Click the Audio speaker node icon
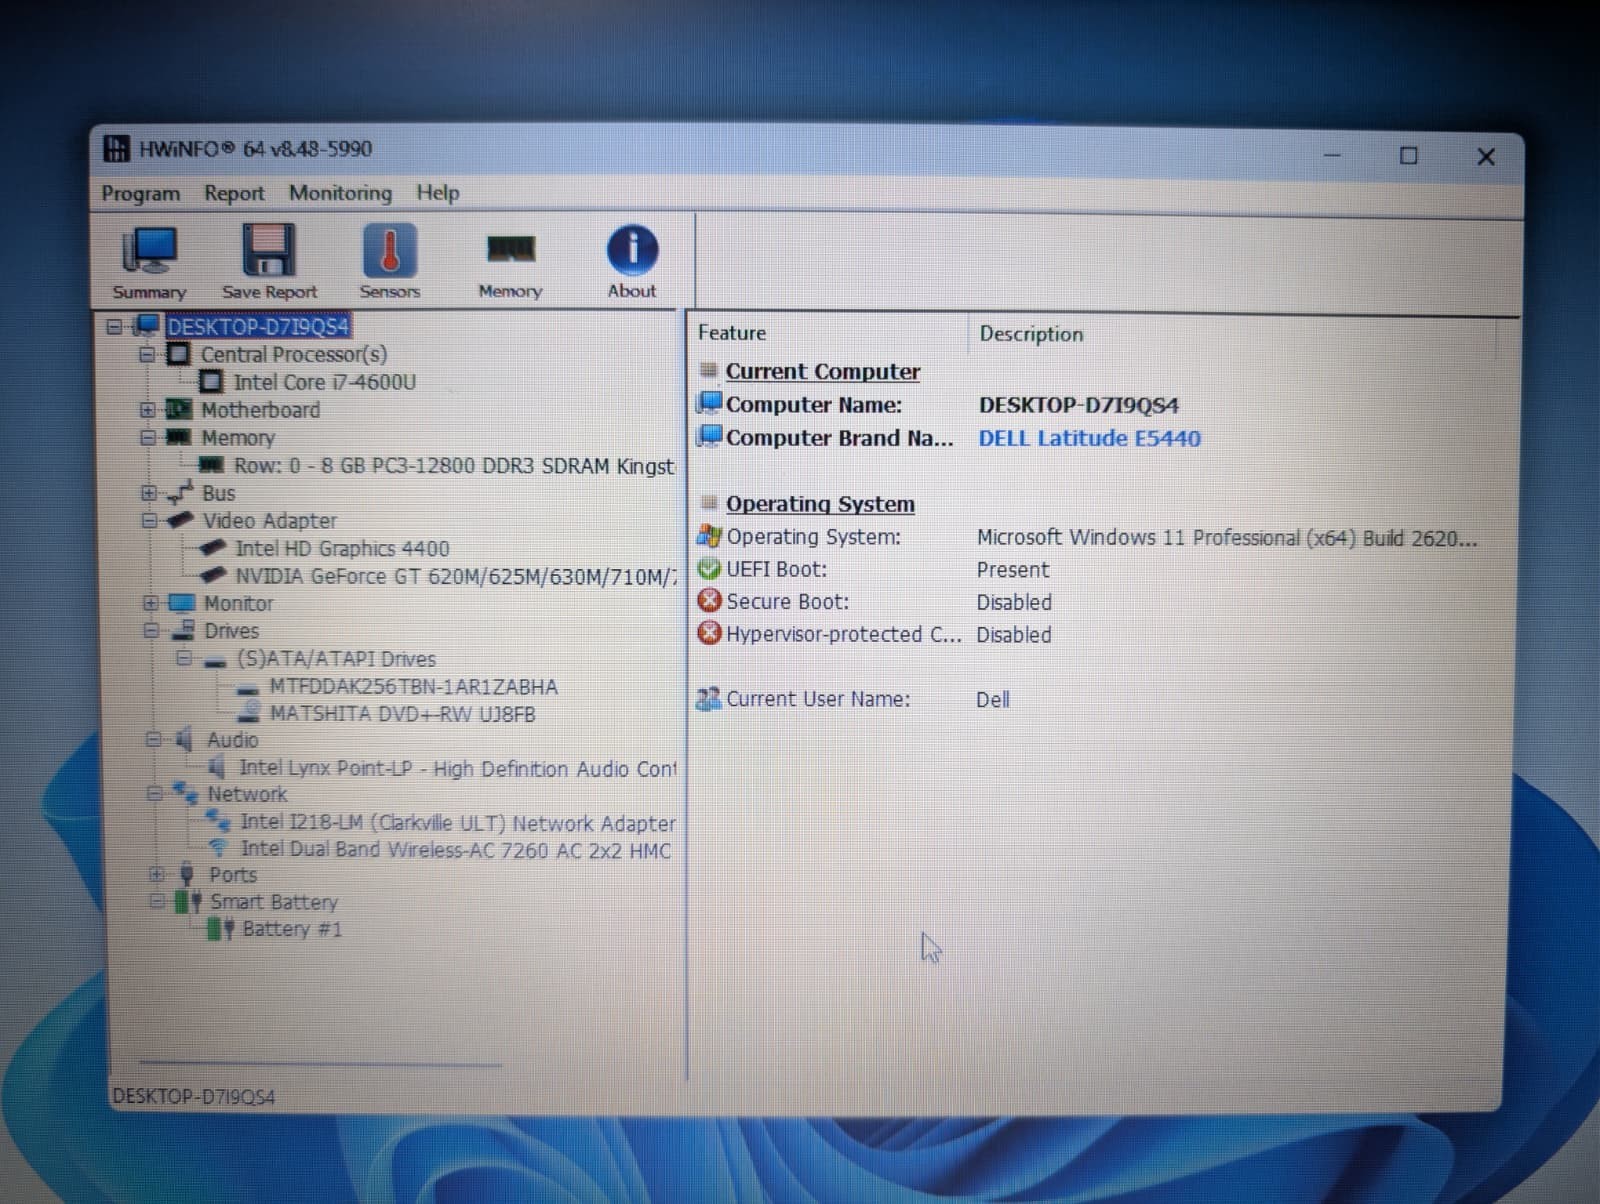The height and width of the screenshot is (1204, 1600). pos(184,740)
